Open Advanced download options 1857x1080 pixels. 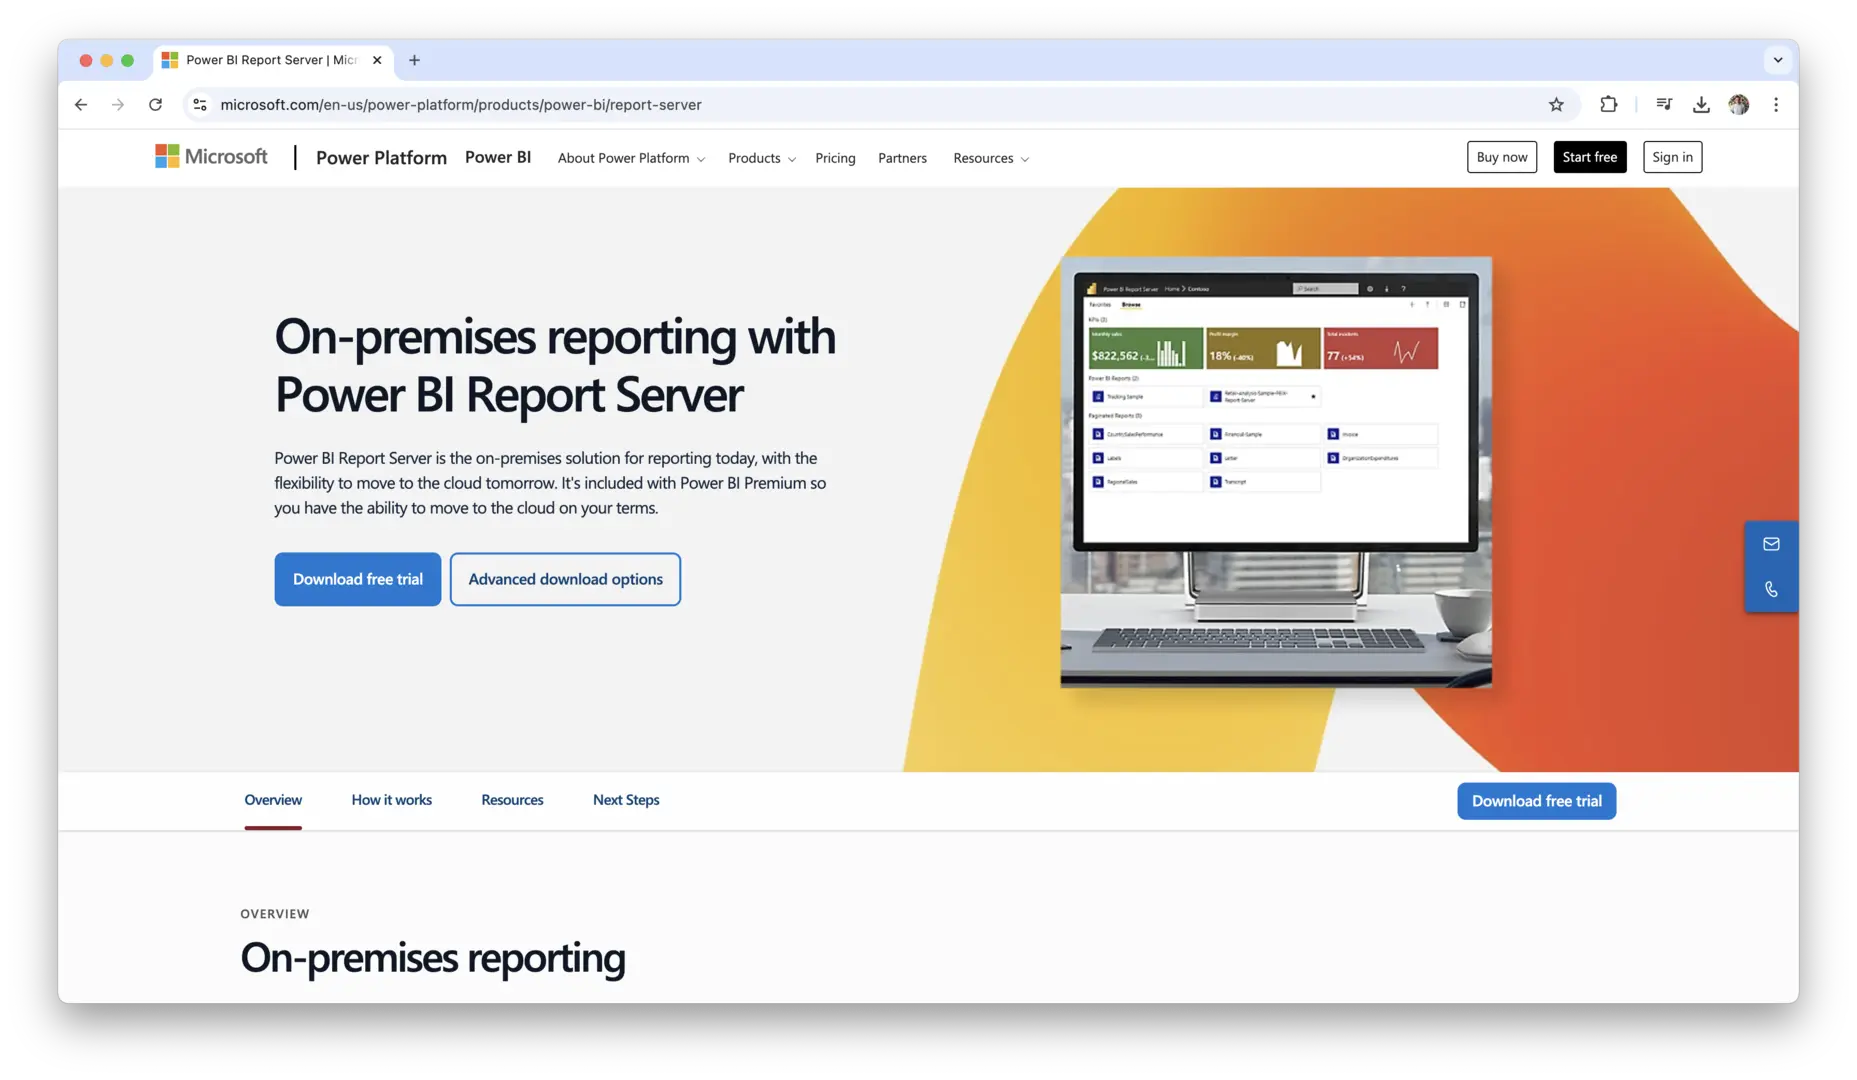click(565, 579)
